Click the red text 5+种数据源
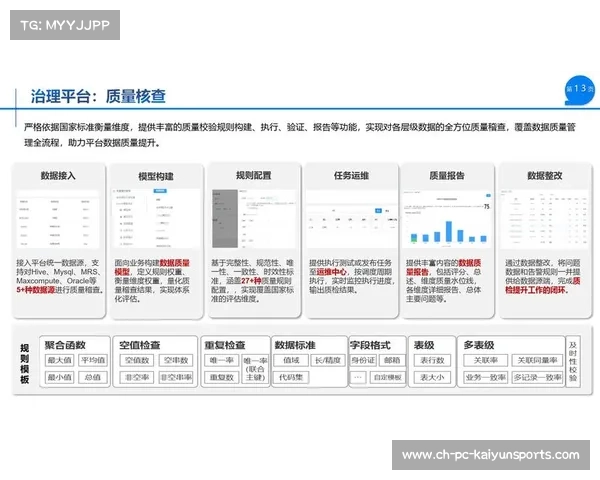 point(36,290)
